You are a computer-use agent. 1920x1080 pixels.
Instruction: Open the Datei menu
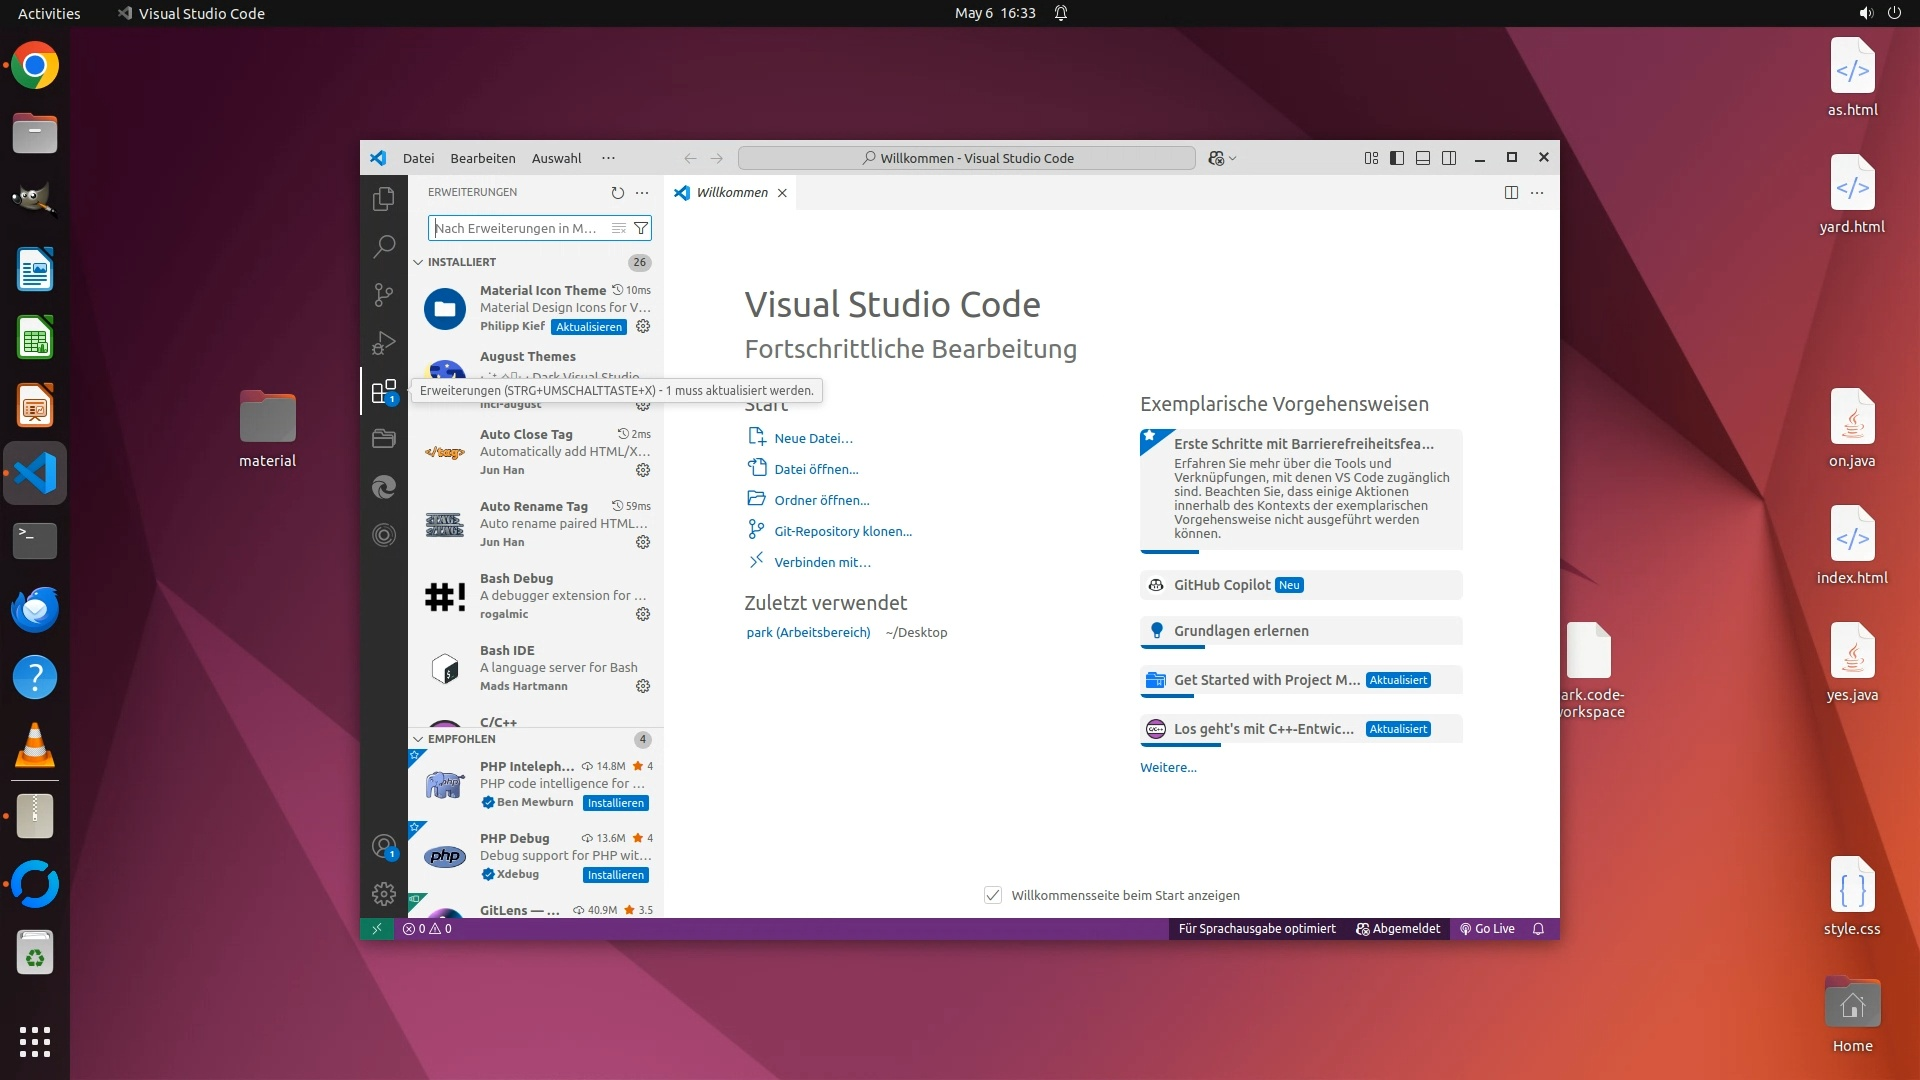[x=418, y=158]
